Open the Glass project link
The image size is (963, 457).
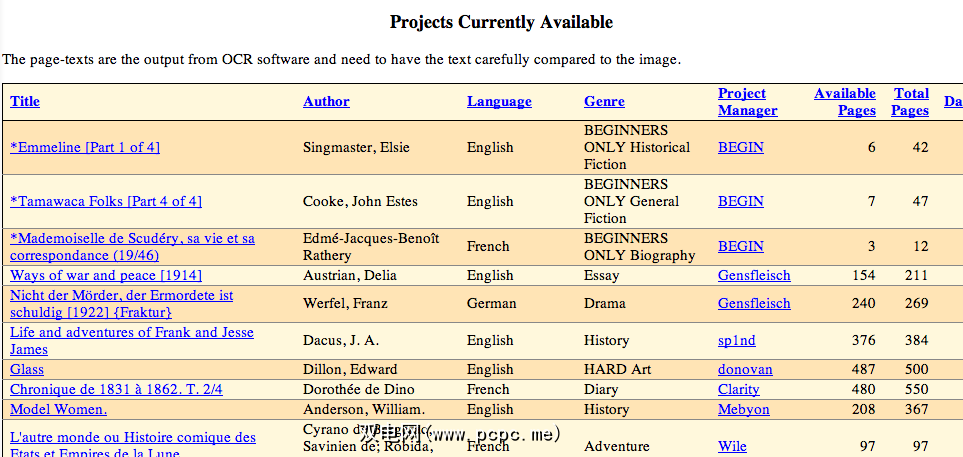click(x=27, y=369)
